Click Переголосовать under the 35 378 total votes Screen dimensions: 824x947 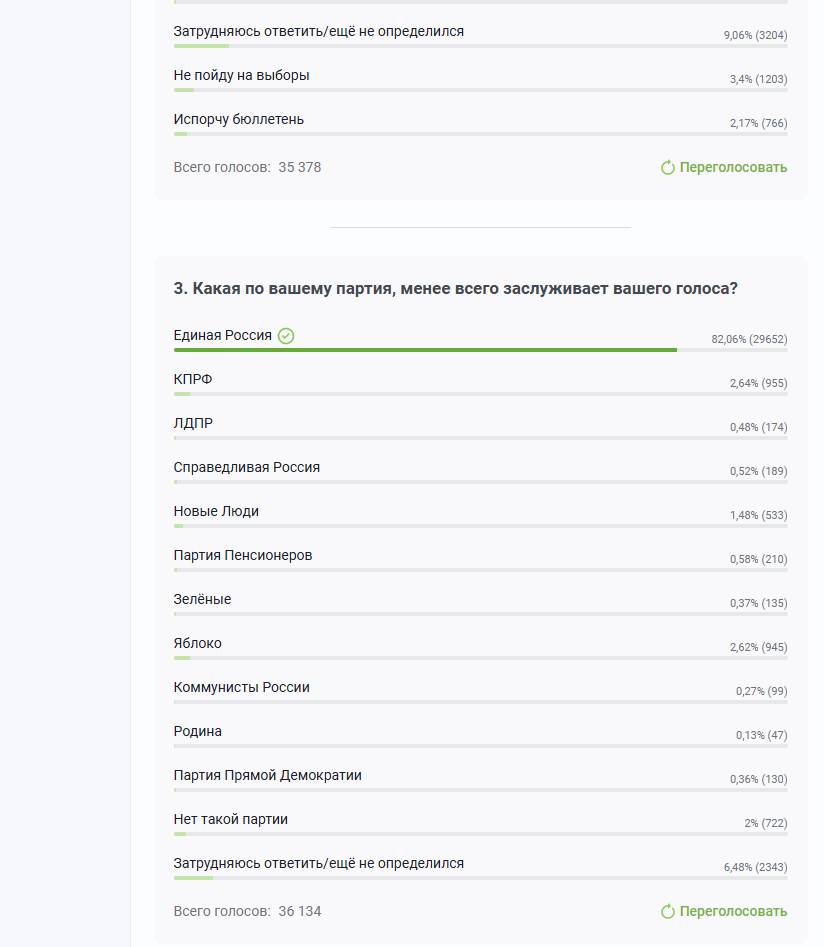pos(724,167)
